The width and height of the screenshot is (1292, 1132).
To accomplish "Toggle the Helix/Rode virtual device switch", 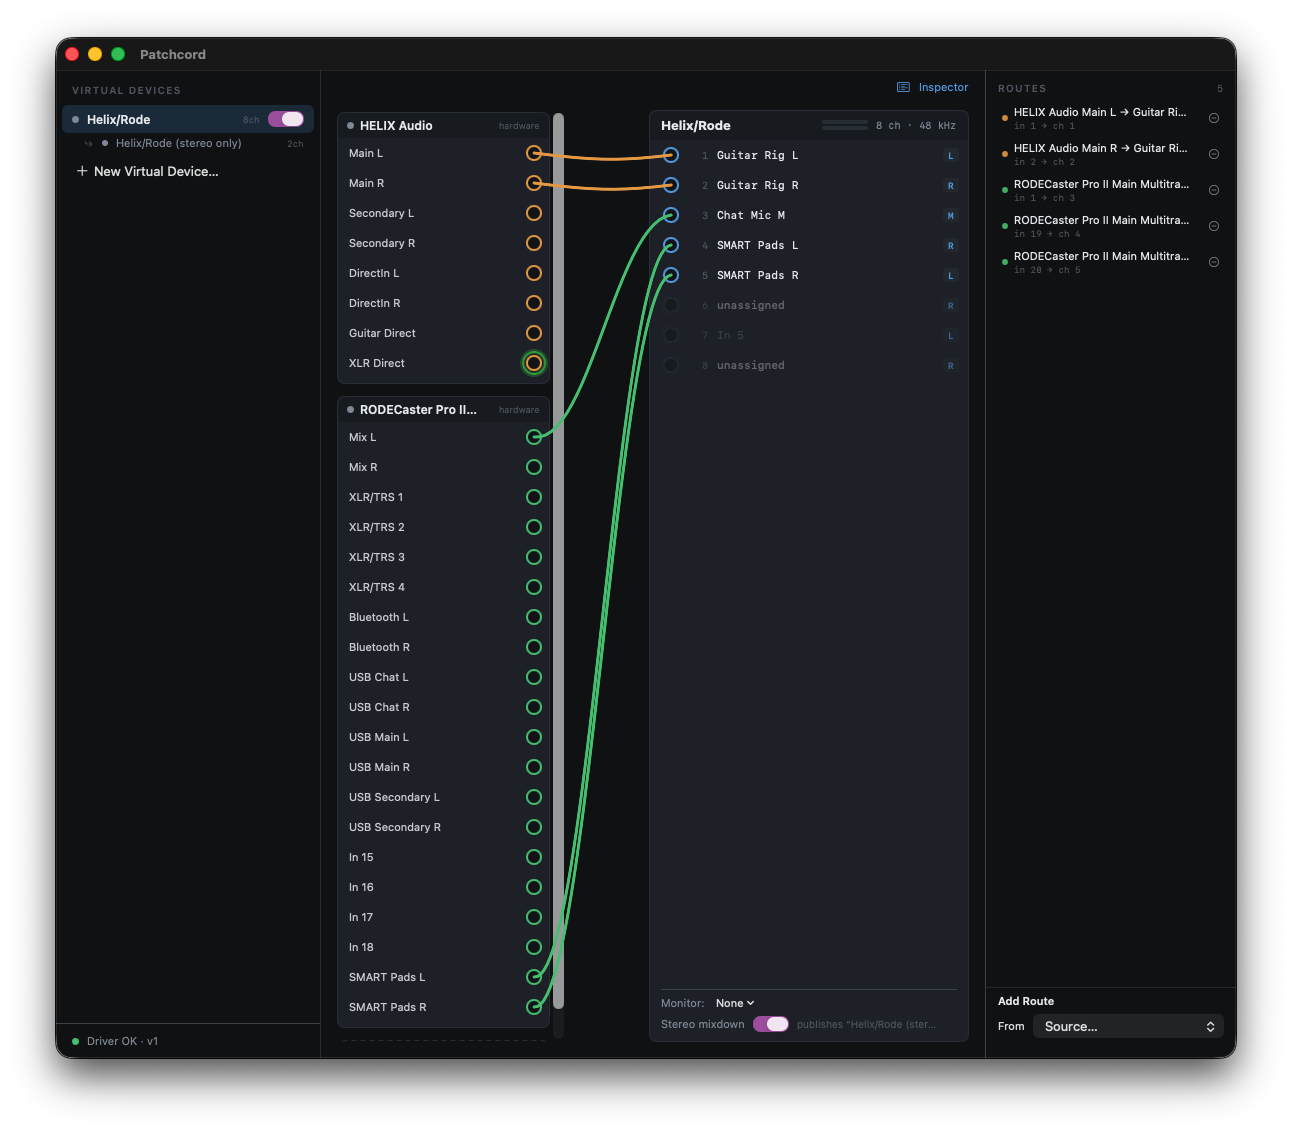I will point(286,119).
